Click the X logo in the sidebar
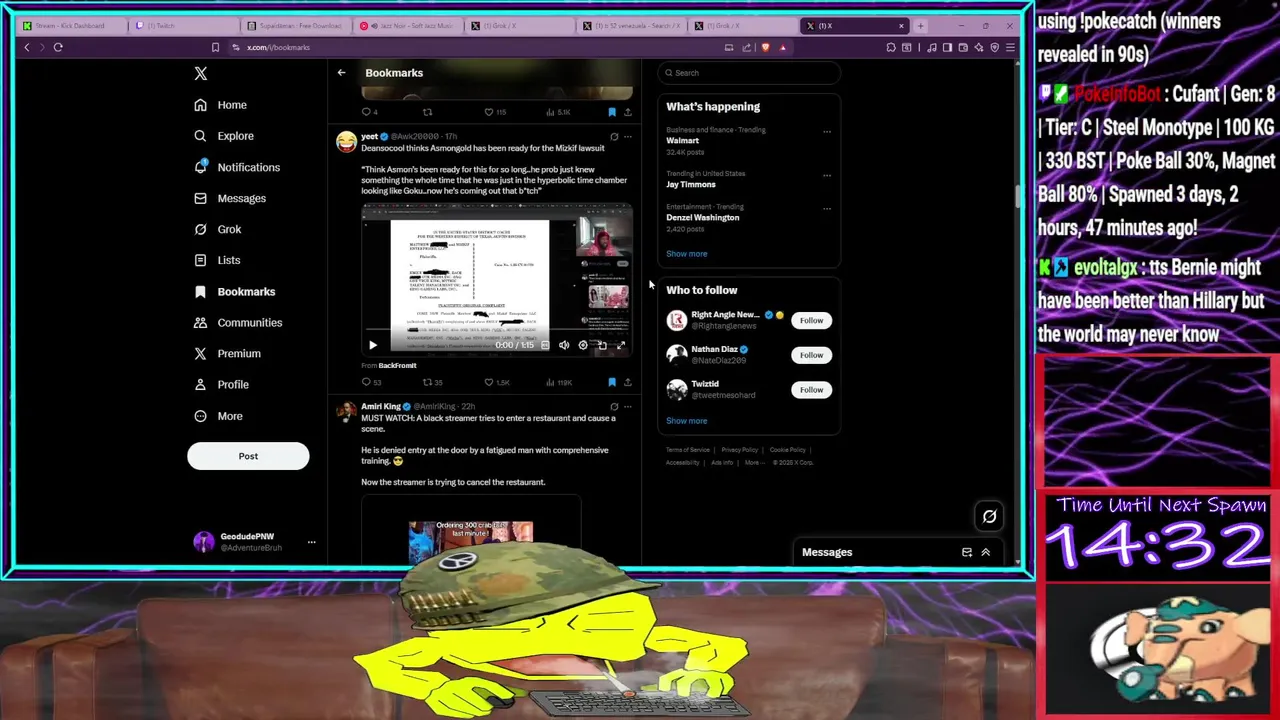 pyautogui.click(x=201, y=73)
